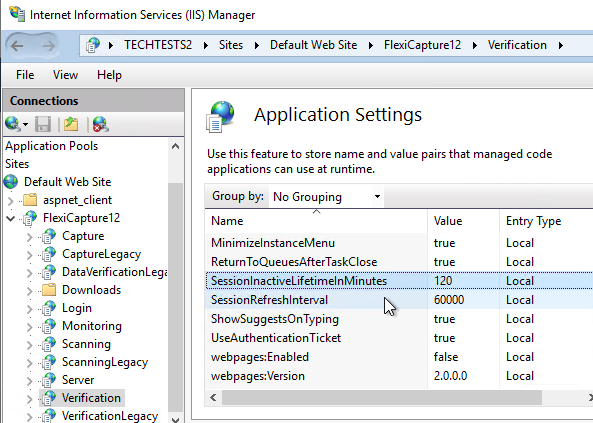This screenshot has height=423, width=593.
Task: Click the 2.0.0.0 value cell
Action: 450,376
